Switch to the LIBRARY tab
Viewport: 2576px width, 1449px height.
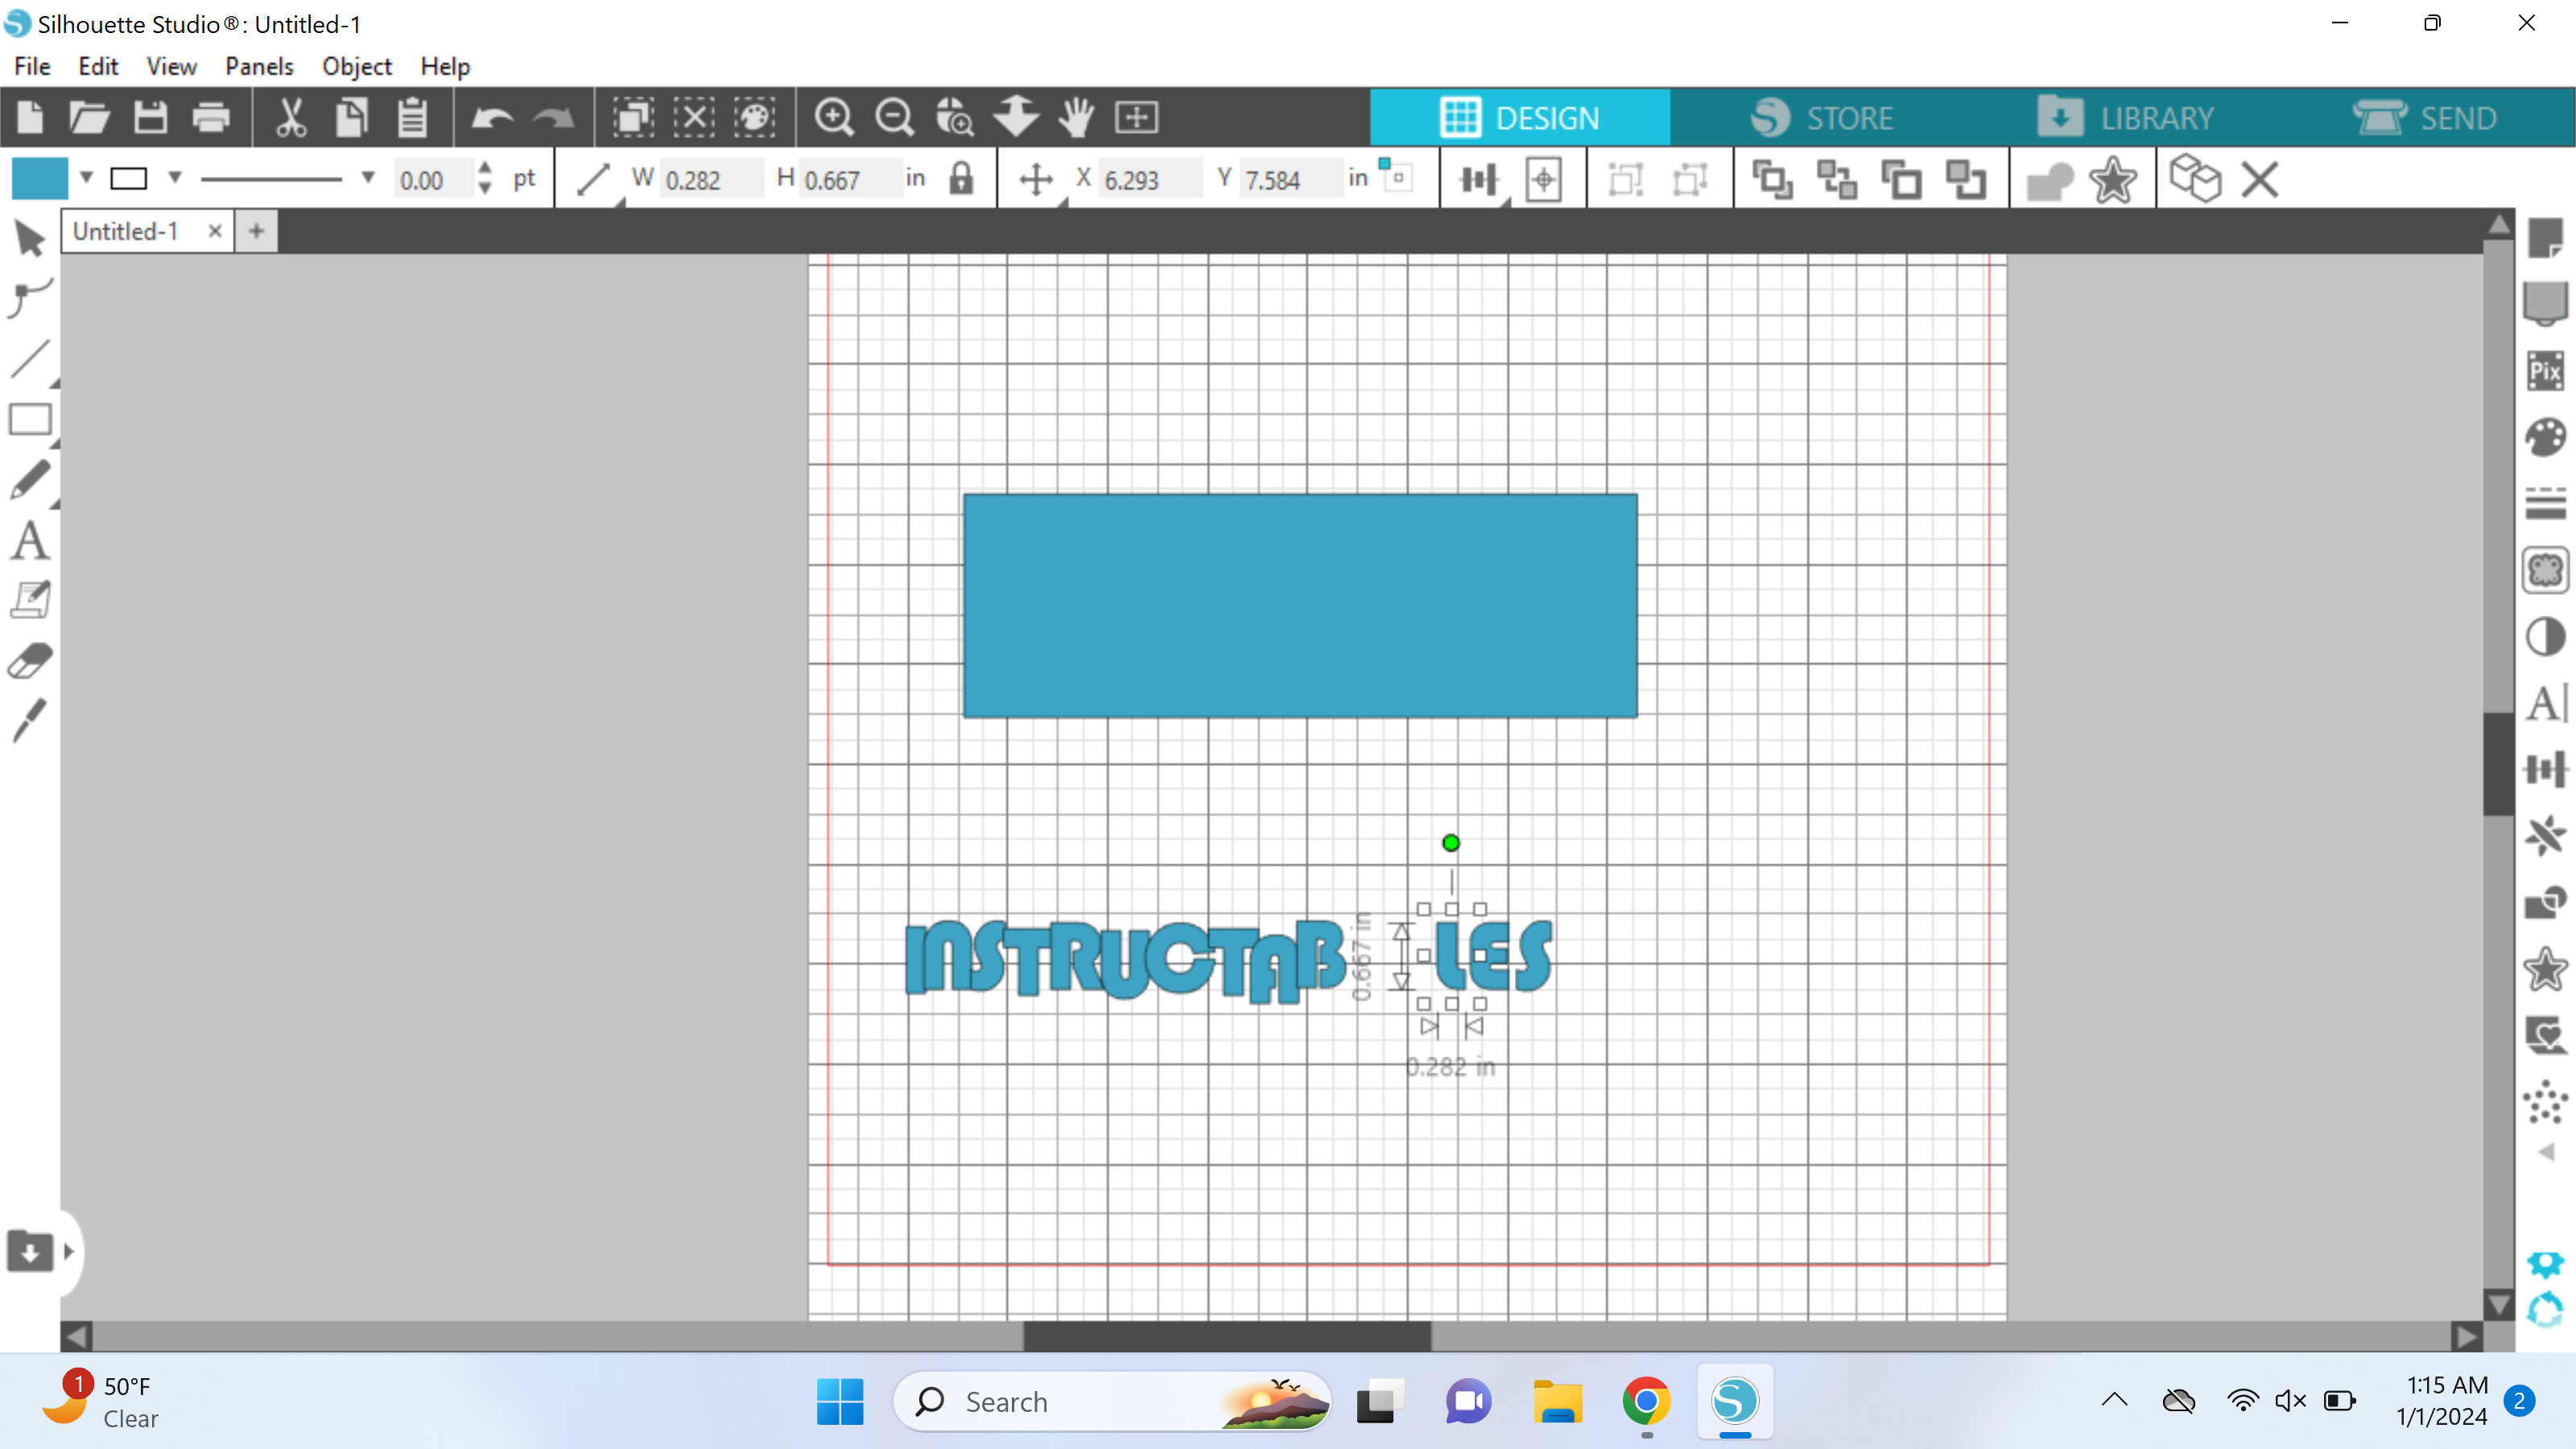point(2125,118)
